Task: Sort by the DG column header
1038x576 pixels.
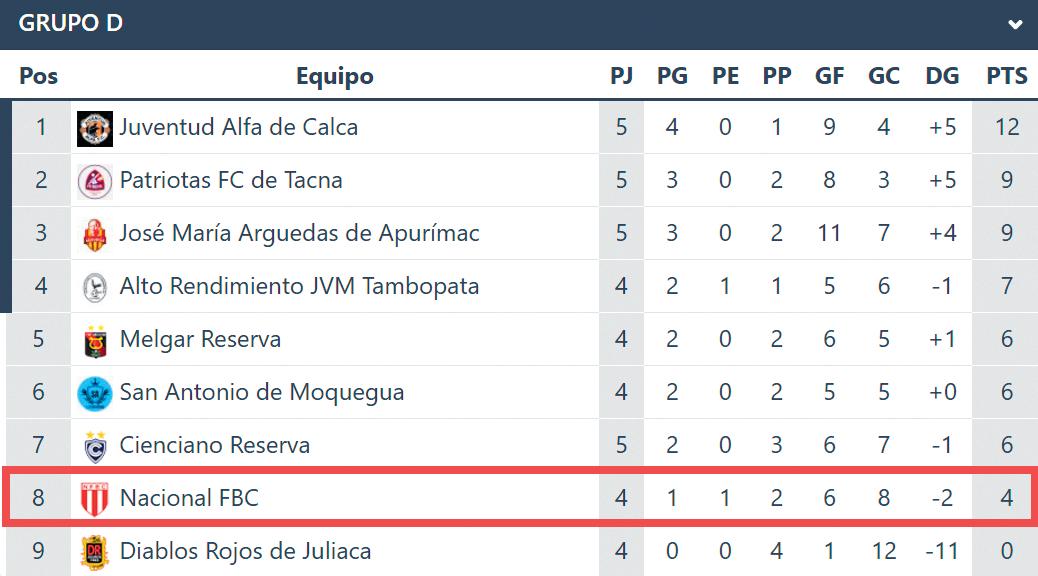Action: [942, 75]
